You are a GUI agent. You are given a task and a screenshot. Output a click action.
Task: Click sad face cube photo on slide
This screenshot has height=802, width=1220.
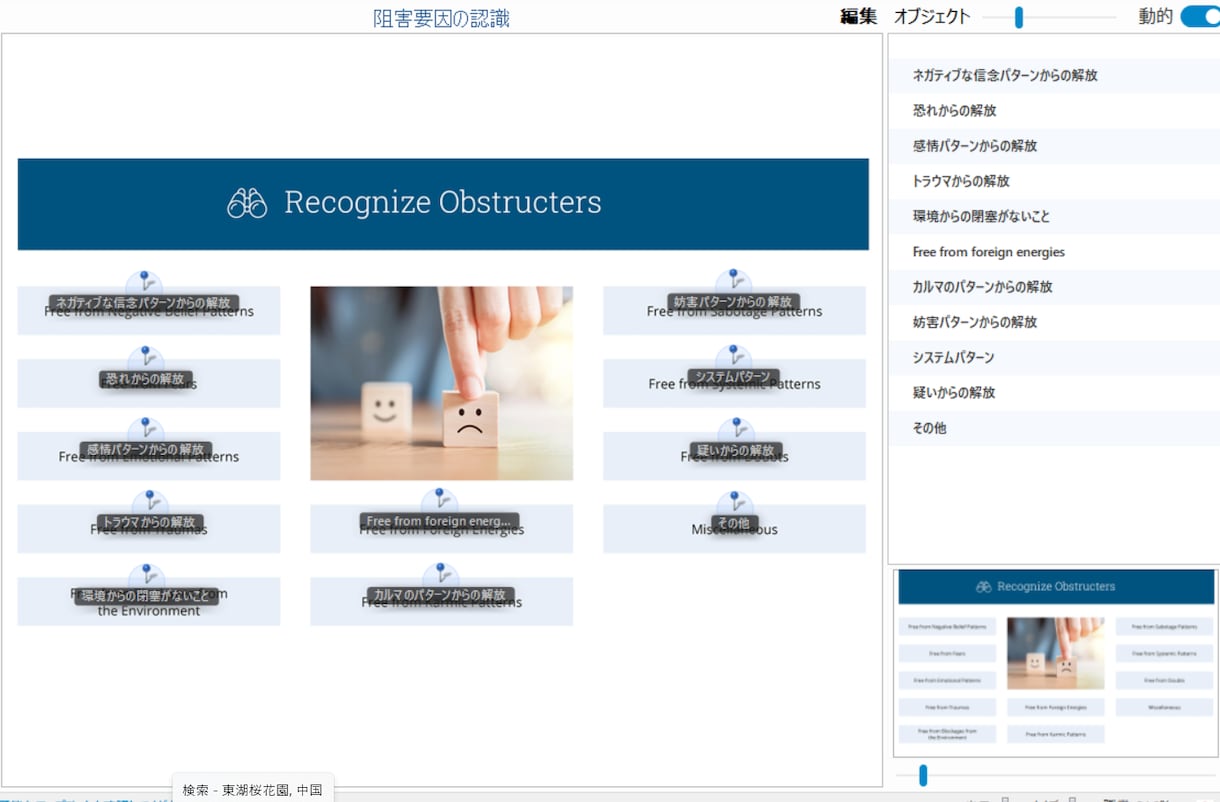point(441,383)
